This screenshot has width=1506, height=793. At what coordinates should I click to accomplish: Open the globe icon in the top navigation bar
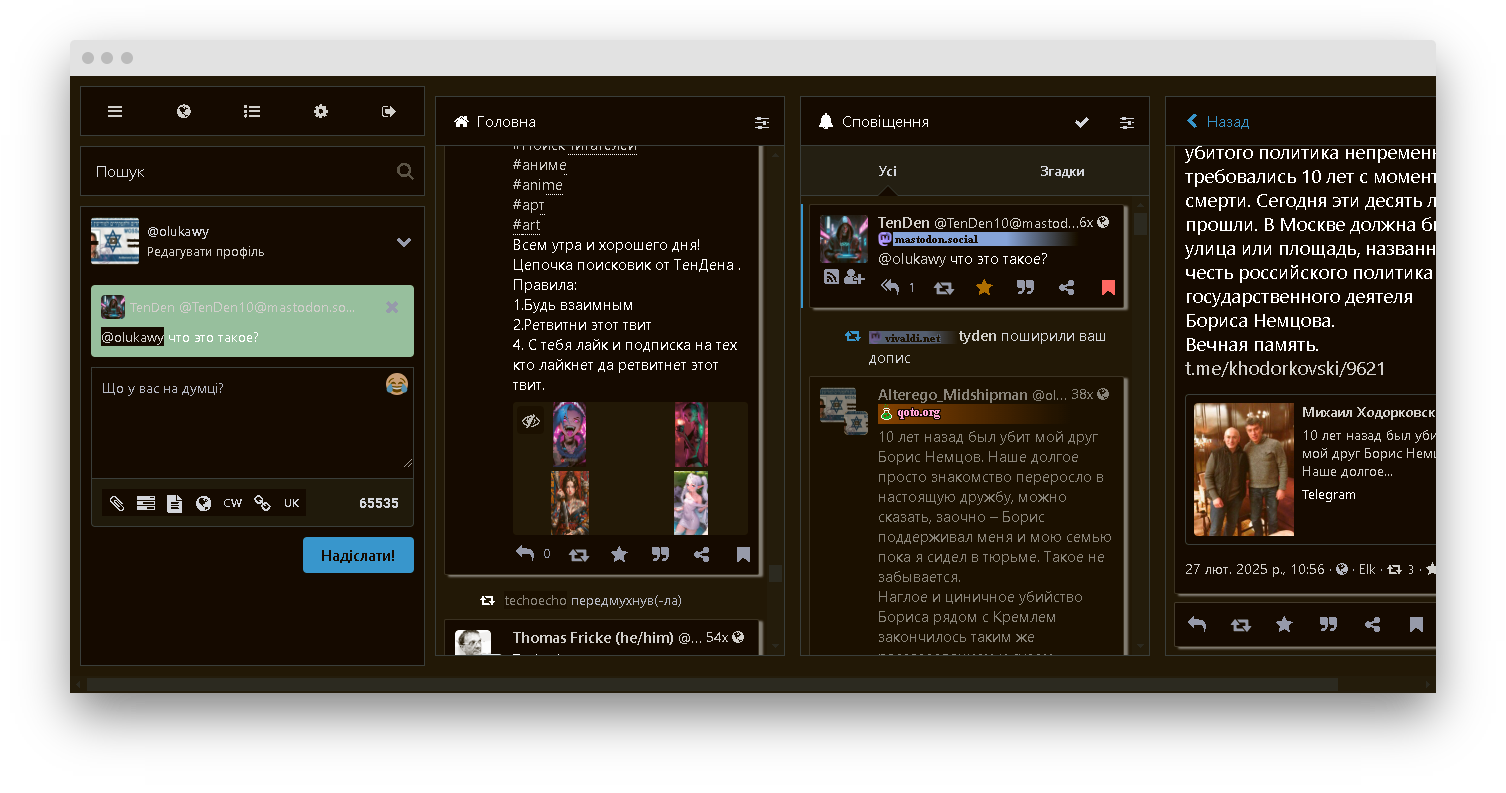coord(184,111)
